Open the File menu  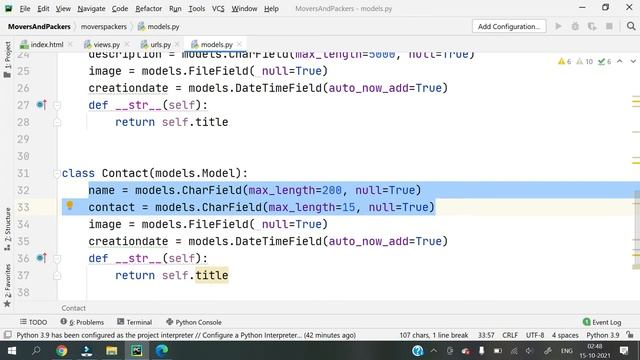(x=24, y=9)
